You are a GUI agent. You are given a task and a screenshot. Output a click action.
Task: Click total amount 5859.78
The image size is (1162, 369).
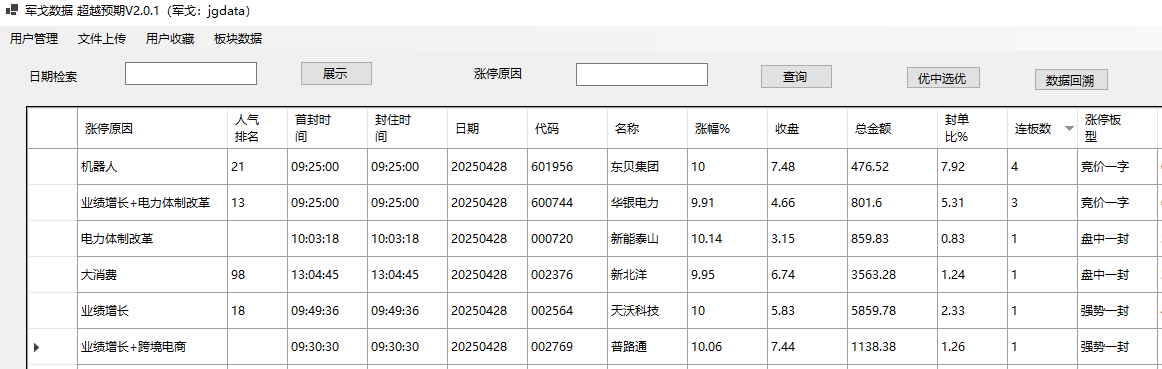pos(892,310)
